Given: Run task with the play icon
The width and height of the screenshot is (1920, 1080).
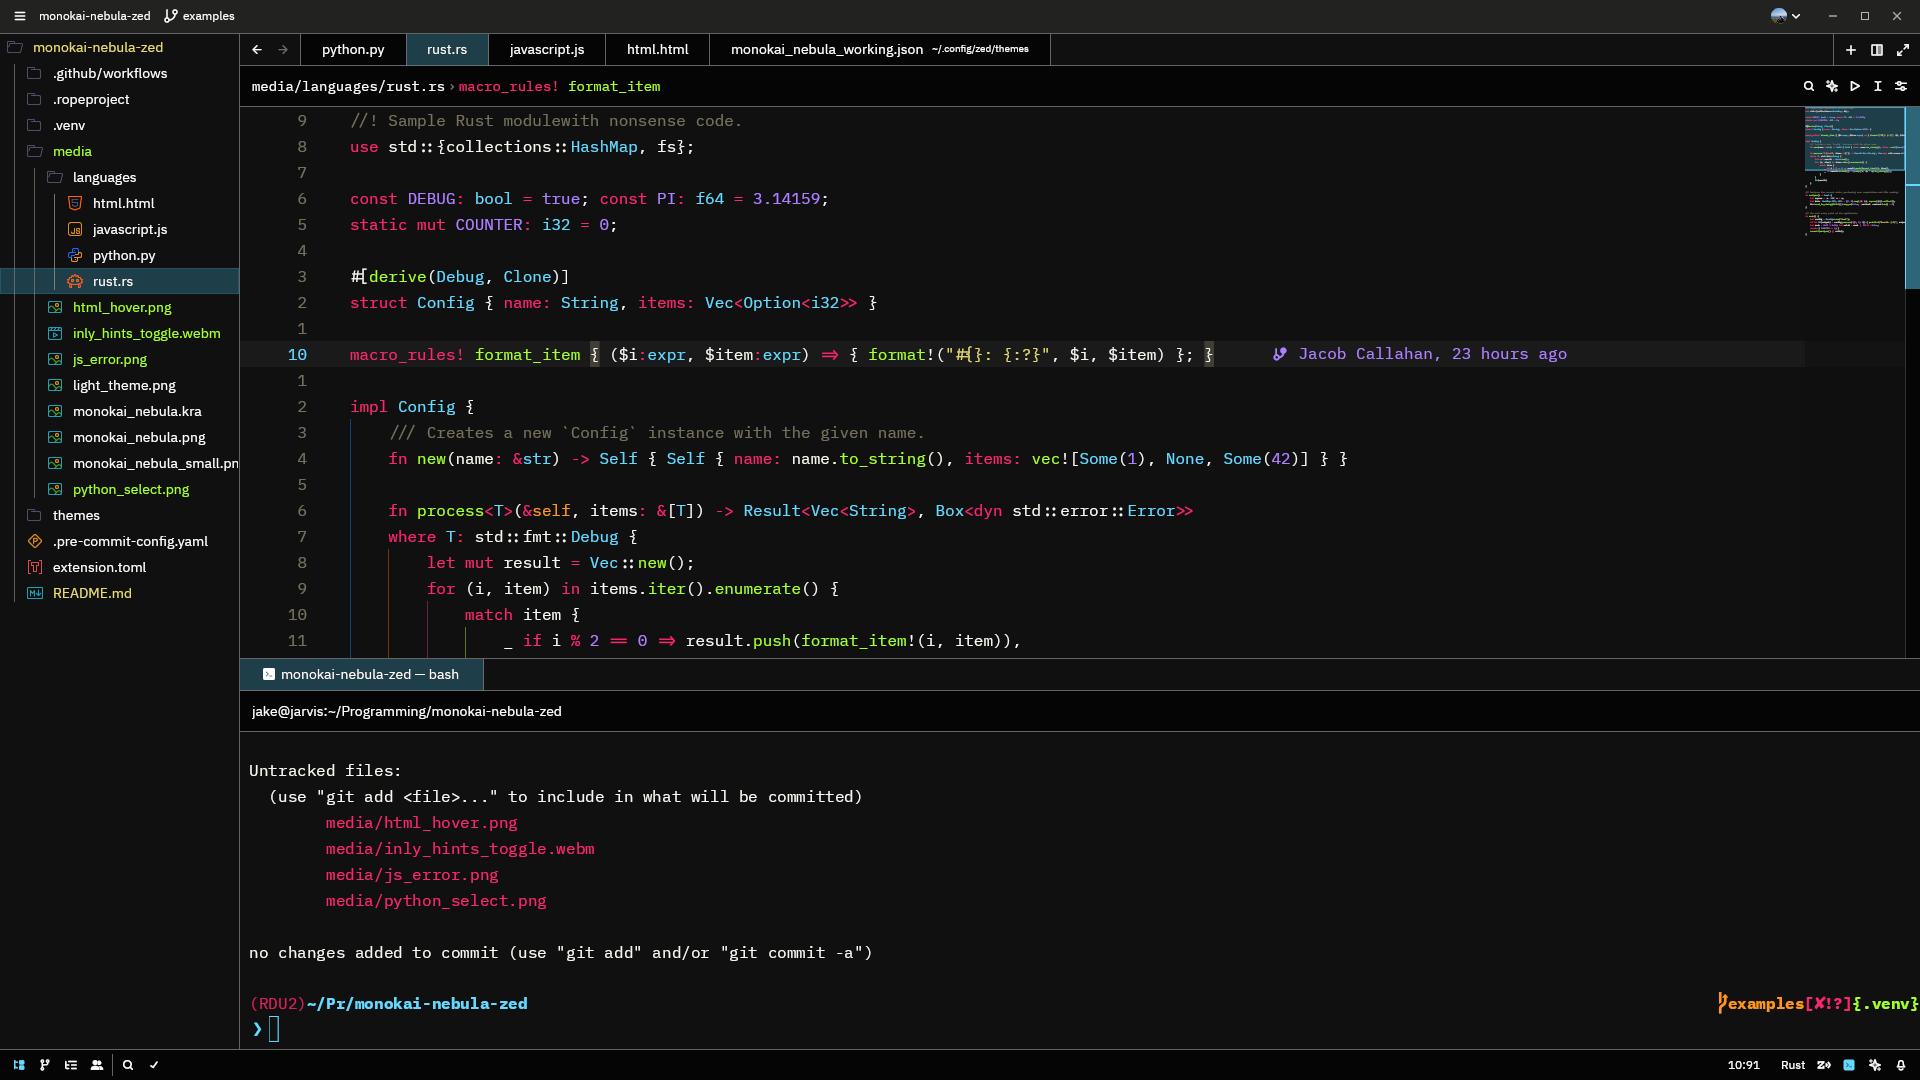Looking at the screenshot, I should 1855,86.
